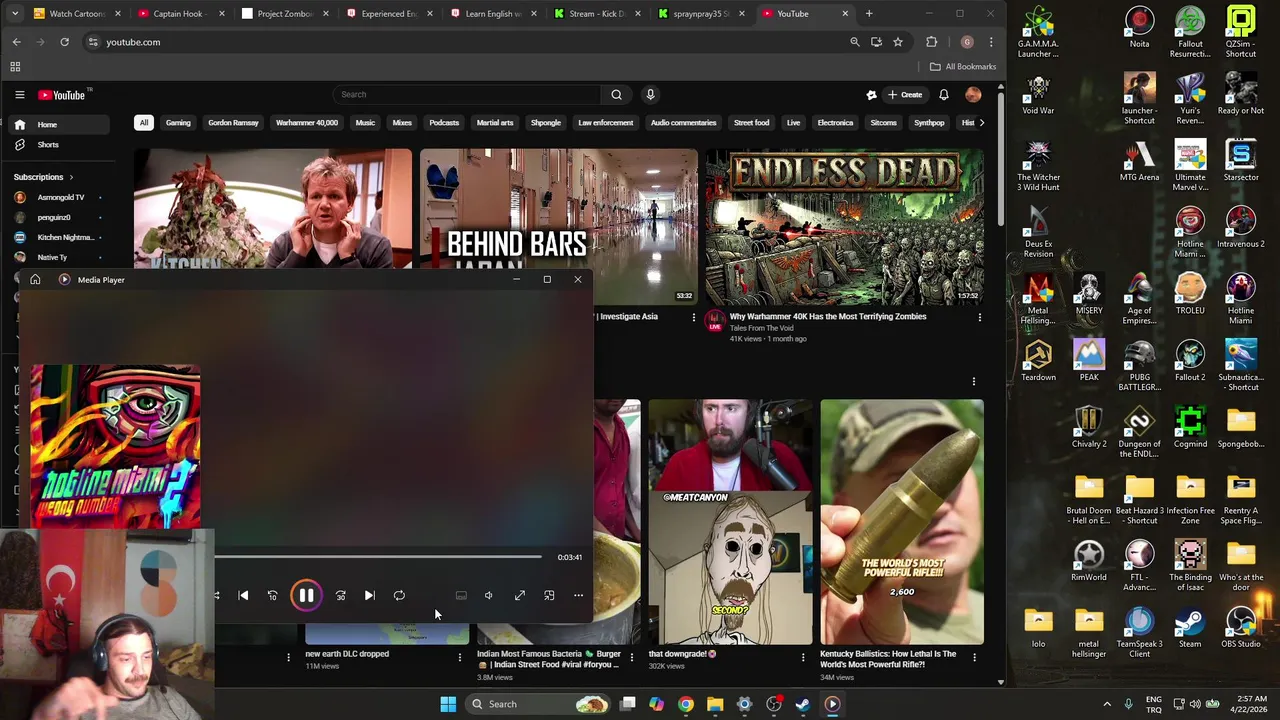The image size is (1280, 720).
Task: Open MTG Arena desktop shortcut
Action: point(1139,161)
